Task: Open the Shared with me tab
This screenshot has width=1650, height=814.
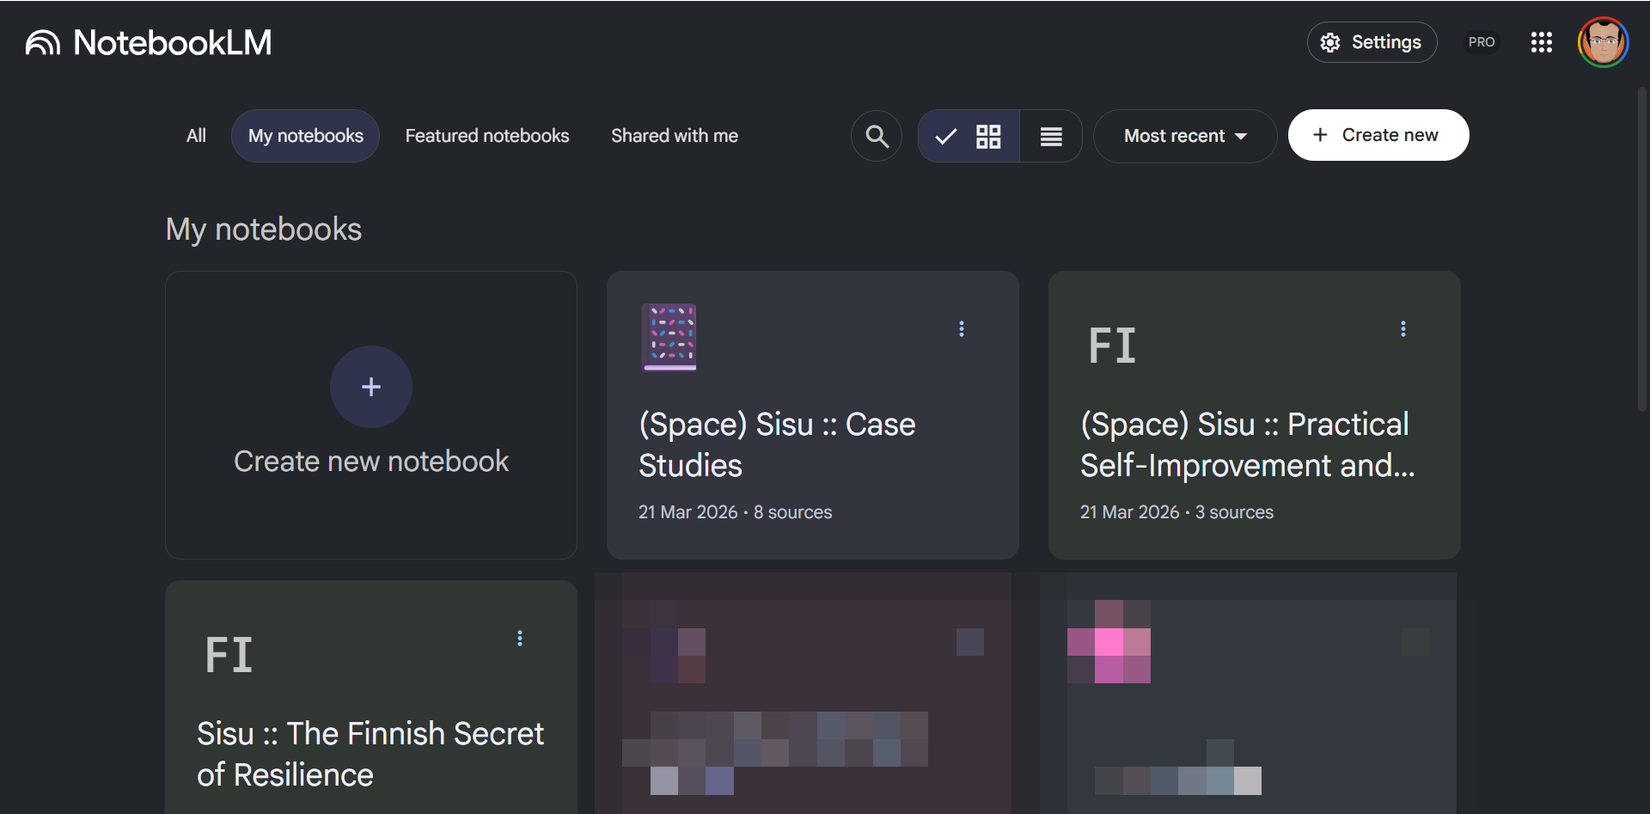Action: (674, 136)
